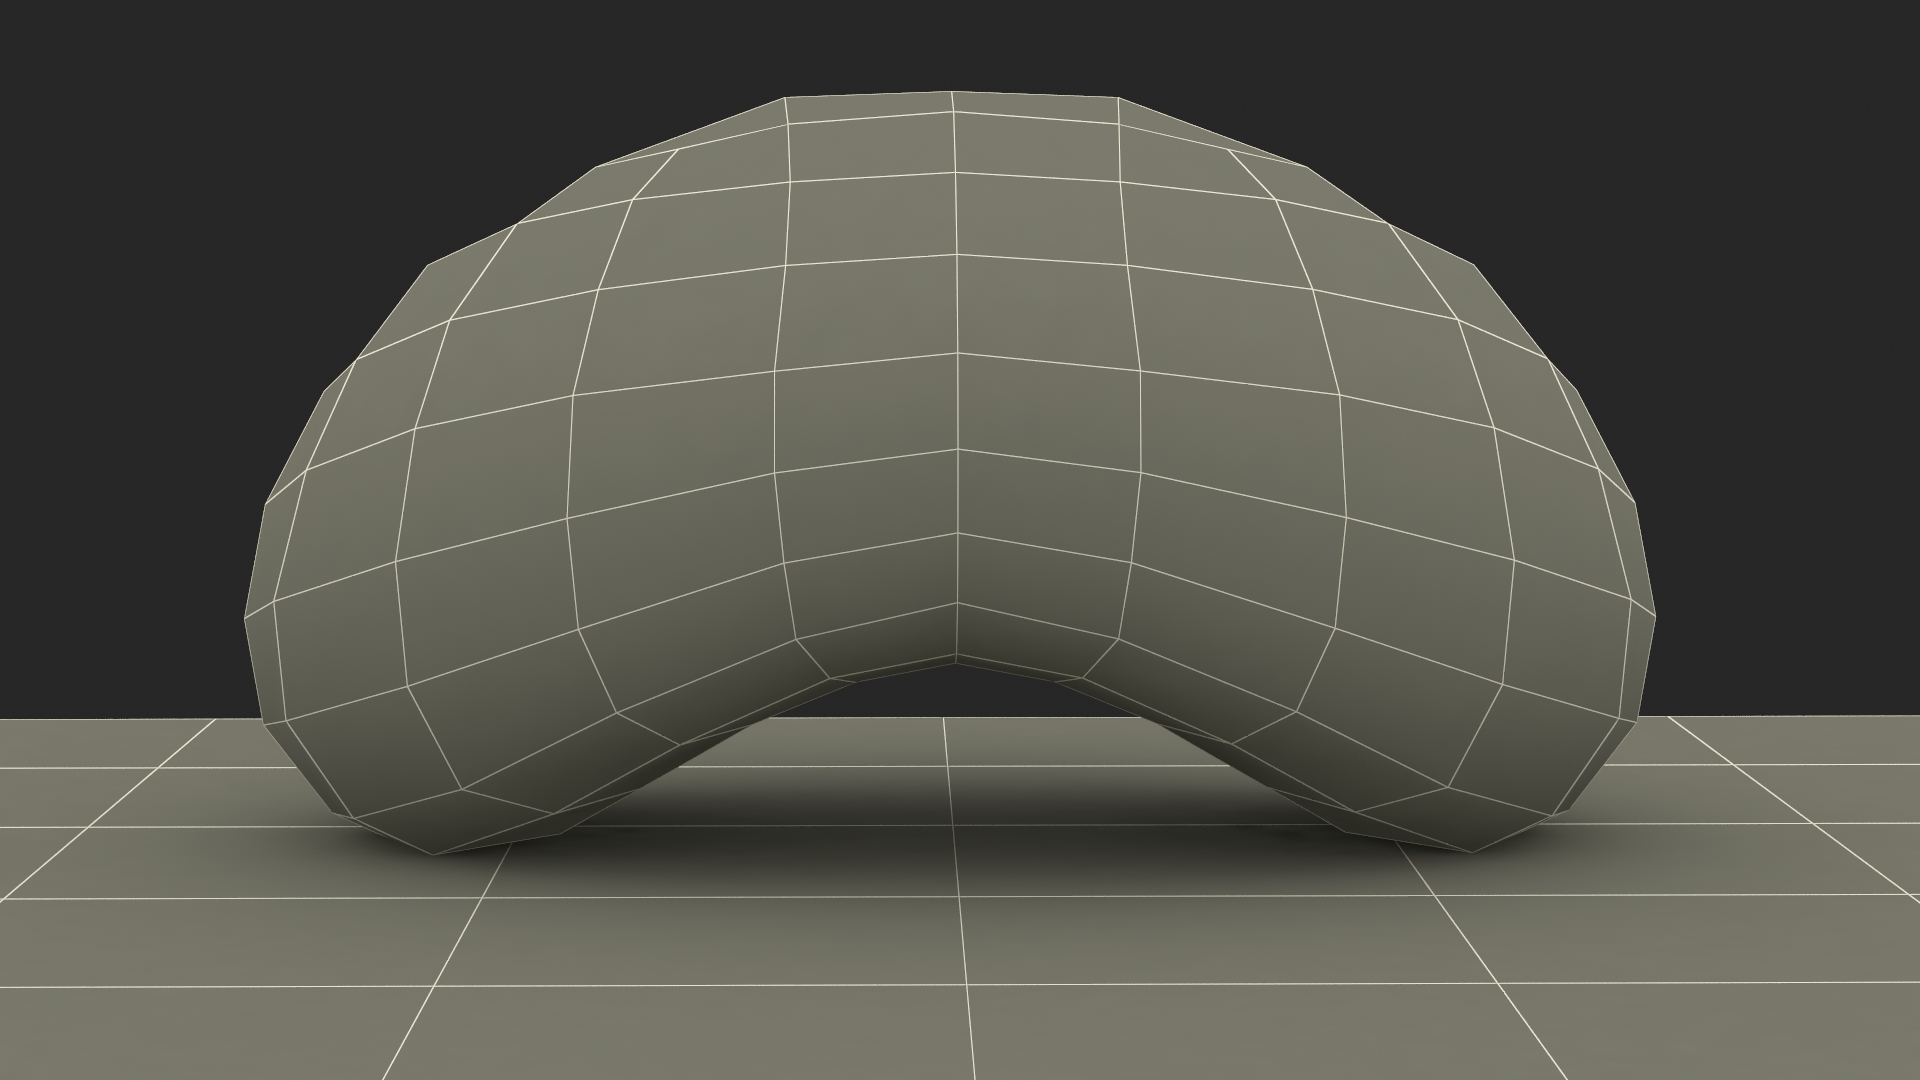The width and height of the screenshot is (1920, 1080).
Task: Click the topmost center vertex of the mesh
Action: pos(951,92)
